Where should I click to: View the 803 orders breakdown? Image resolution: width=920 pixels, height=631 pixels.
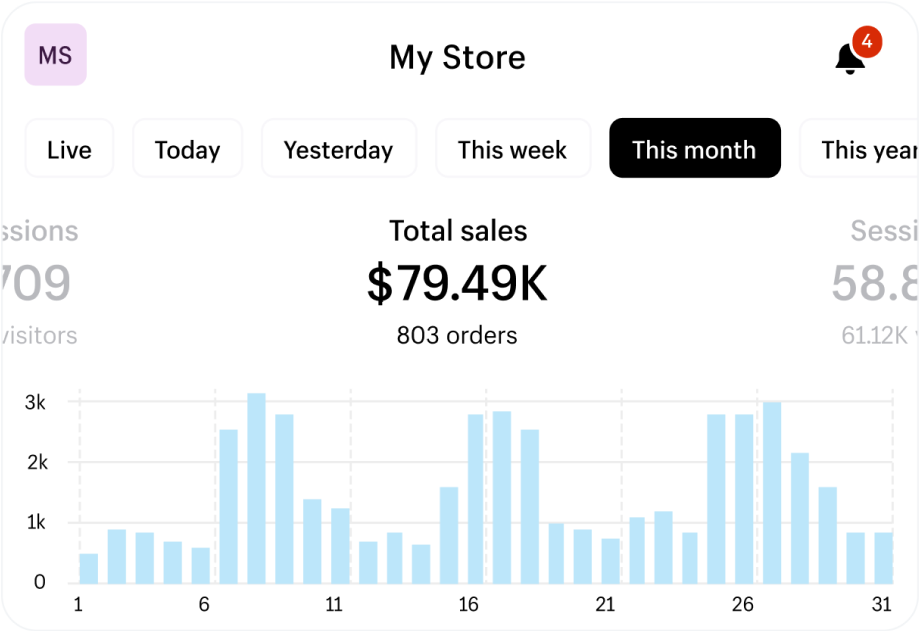pyautogui.click(x=457, y=335)
